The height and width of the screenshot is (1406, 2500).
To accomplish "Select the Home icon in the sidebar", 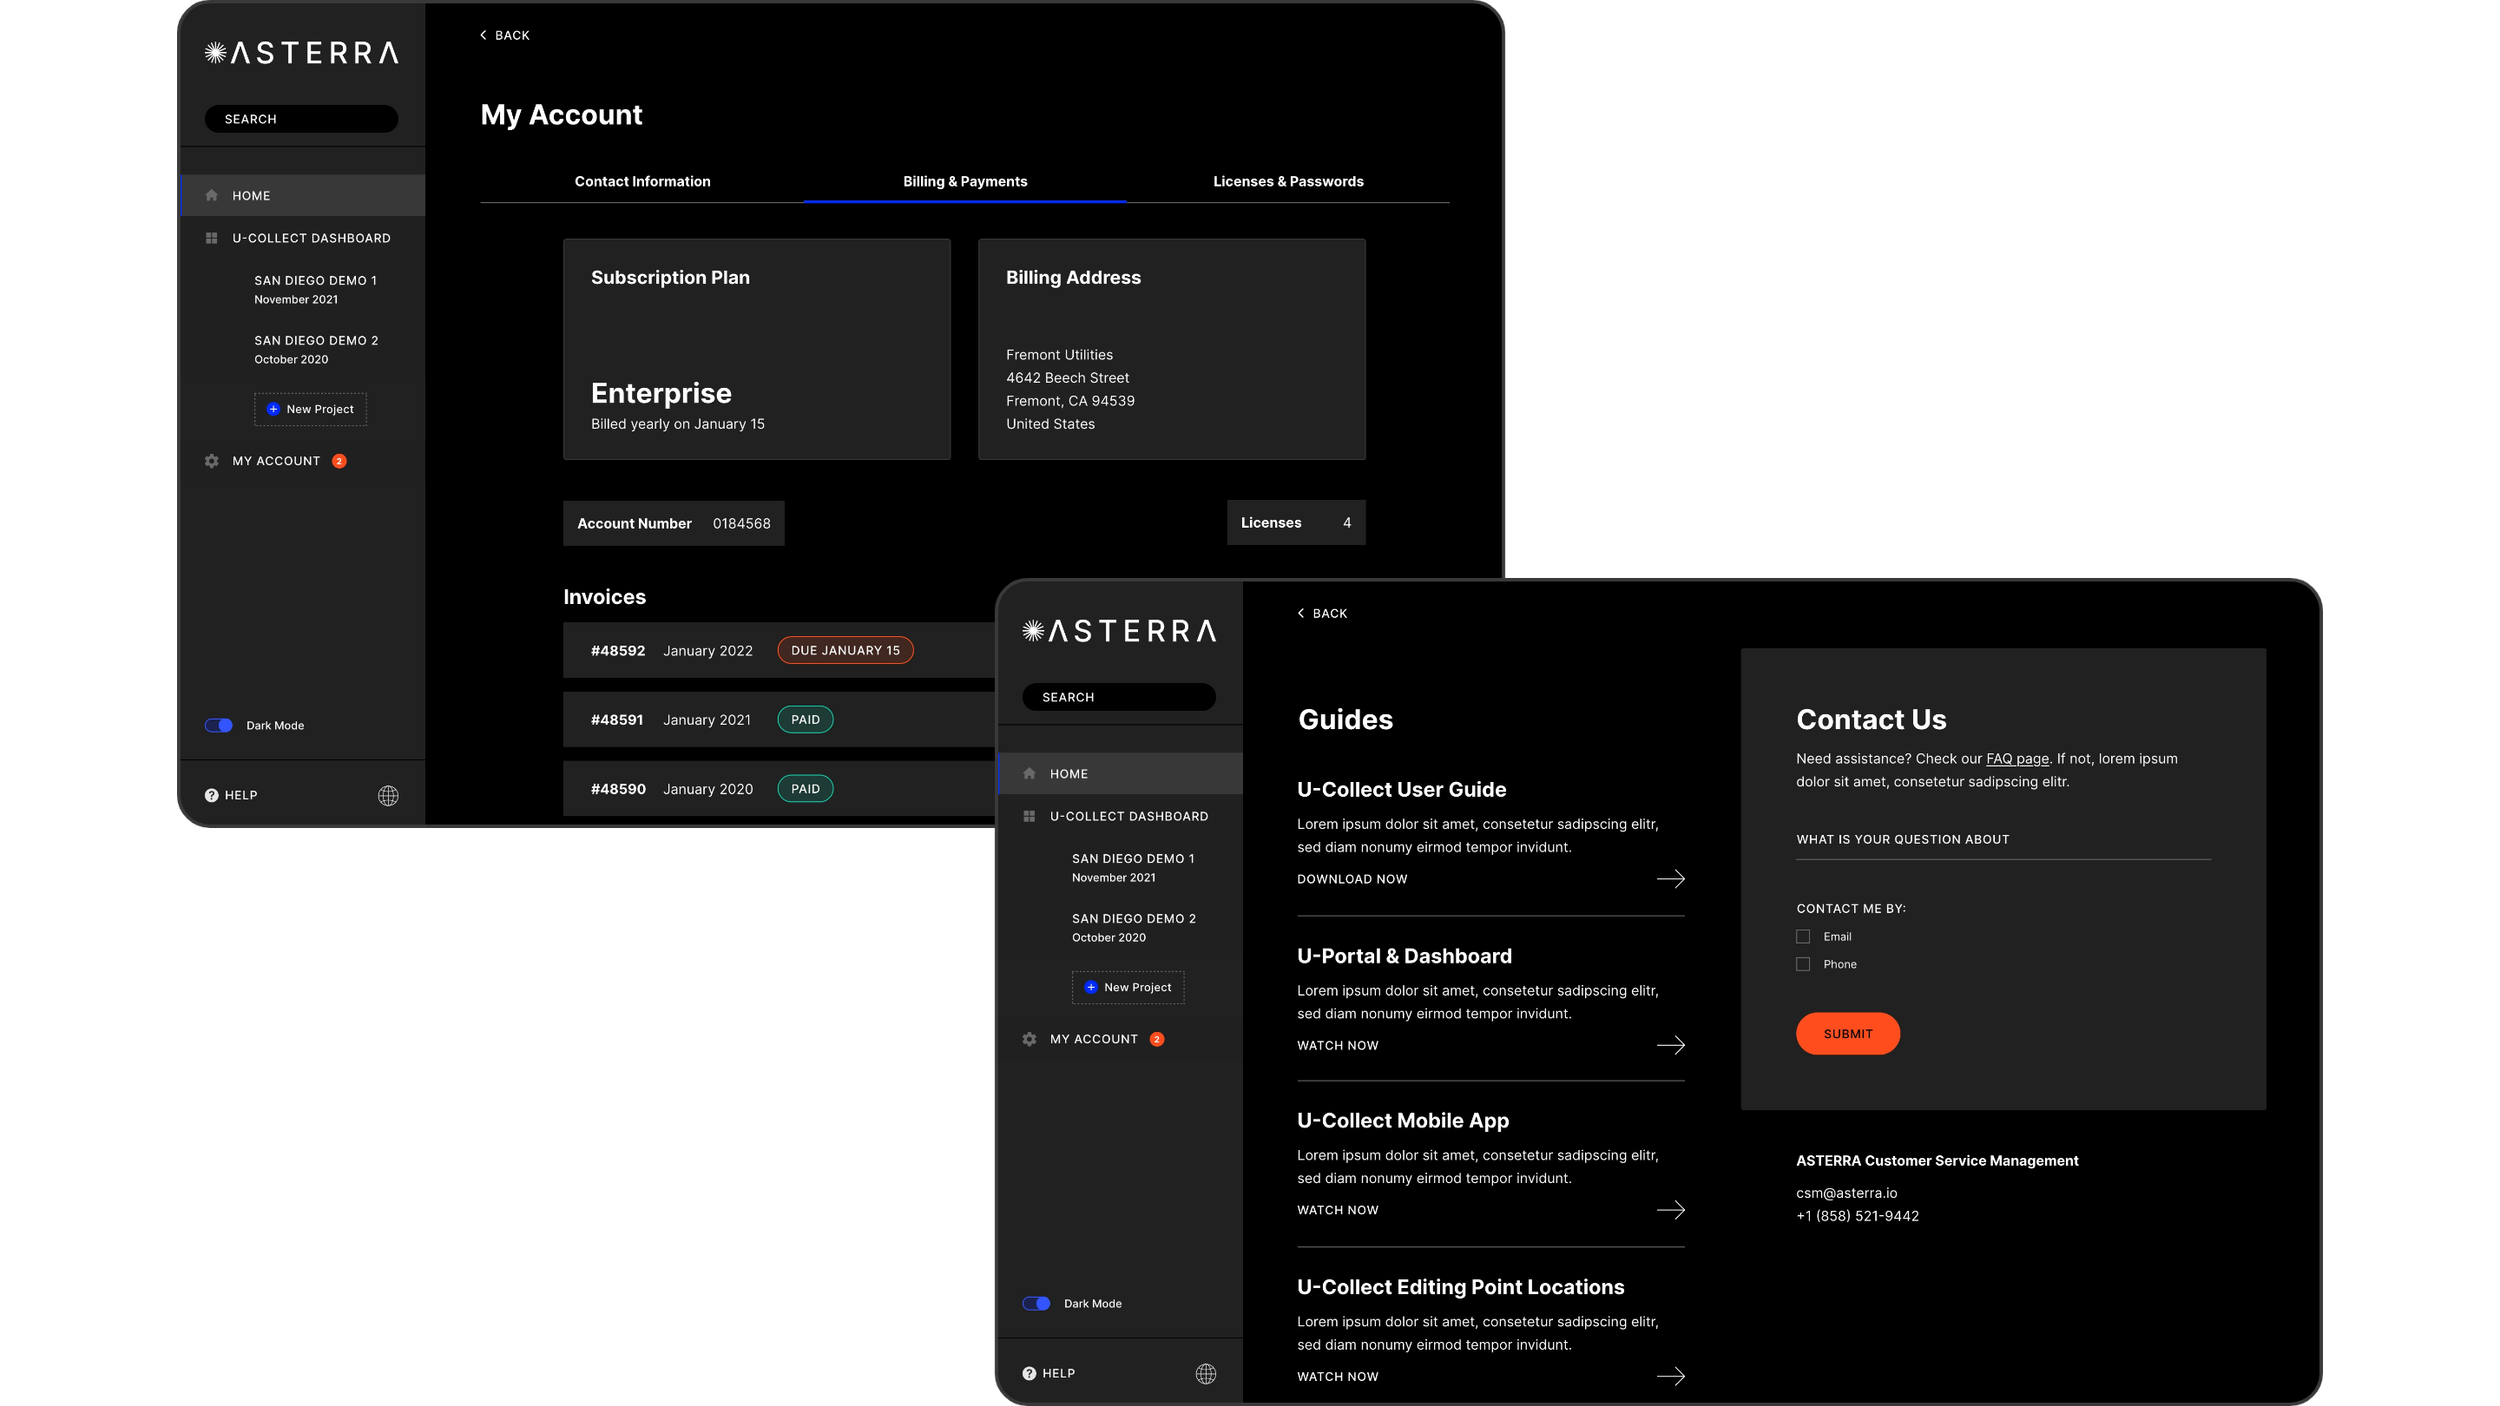I will tap(212, 195).
